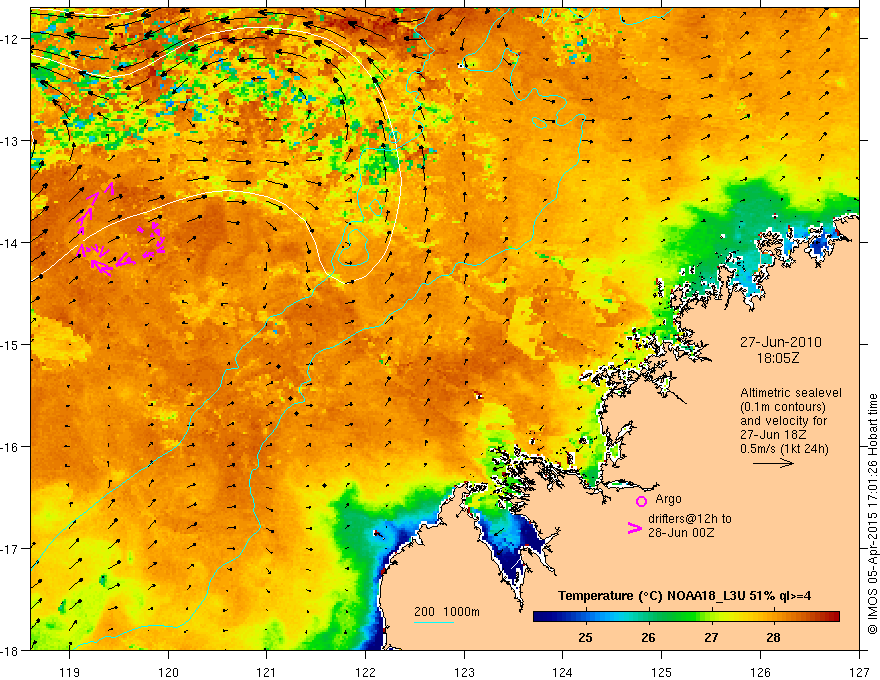Click the Temperature NOAA18_L3U colorbar title

[x=684, y=596]
